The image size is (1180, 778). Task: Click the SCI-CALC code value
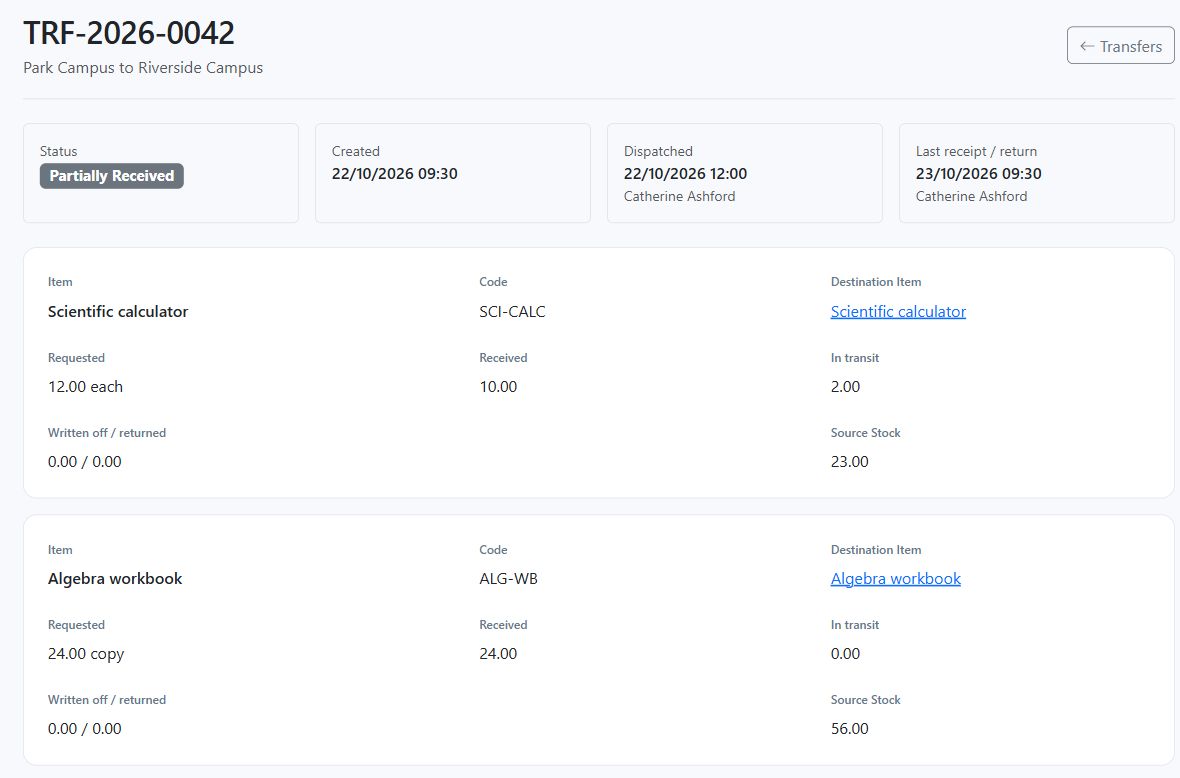tap(512, 312)
